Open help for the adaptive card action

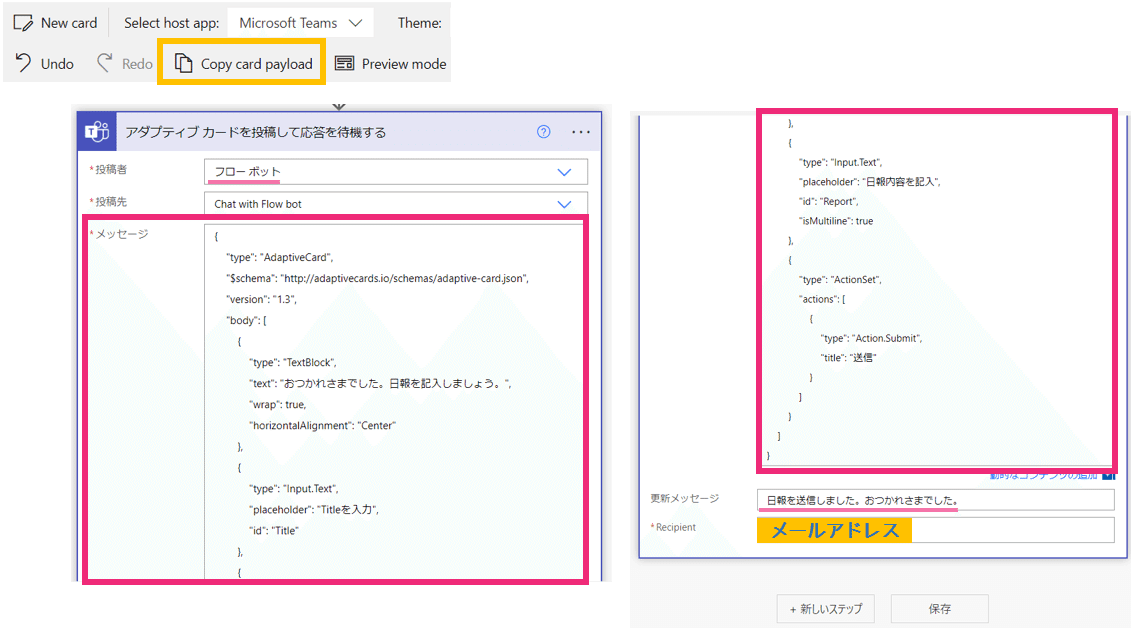[544, 131]
